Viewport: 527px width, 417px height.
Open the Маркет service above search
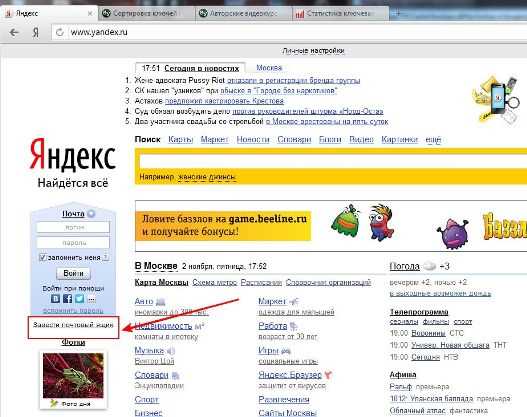coord(214,139)
